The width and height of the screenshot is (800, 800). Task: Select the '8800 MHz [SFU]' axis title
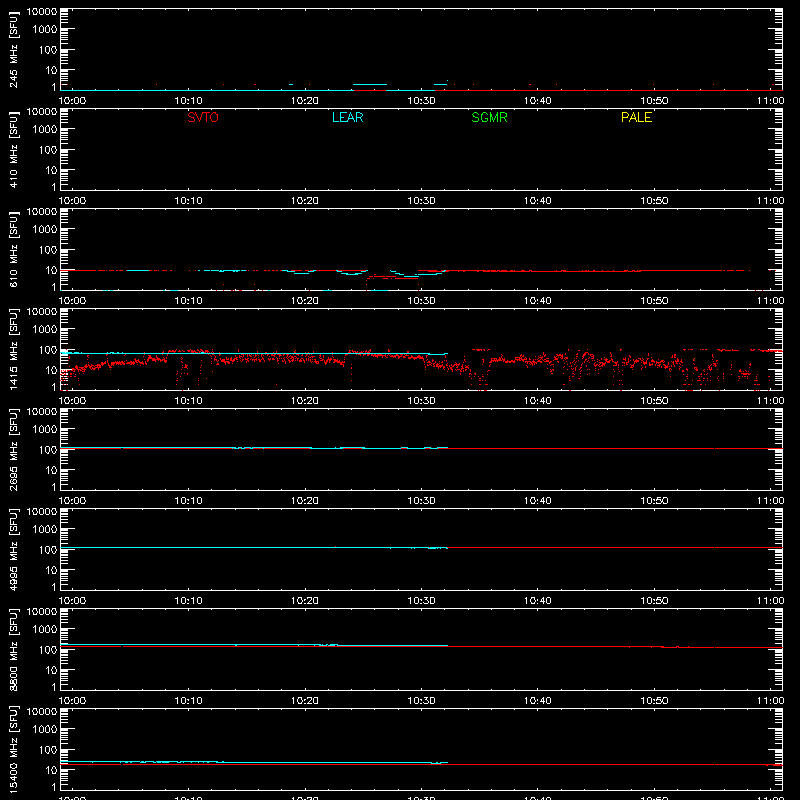tap(13, 650)
